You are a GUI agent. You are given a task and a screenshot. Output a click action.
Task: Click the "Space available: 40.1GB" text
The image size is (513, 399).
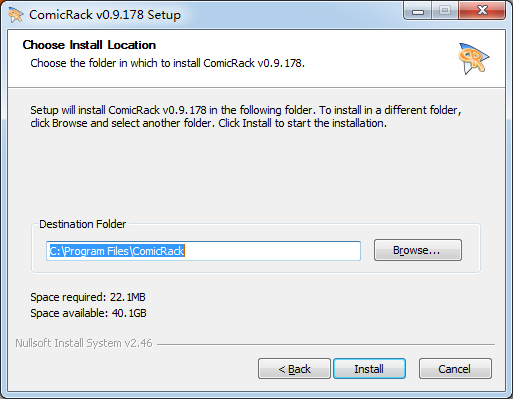pos(88,313)
